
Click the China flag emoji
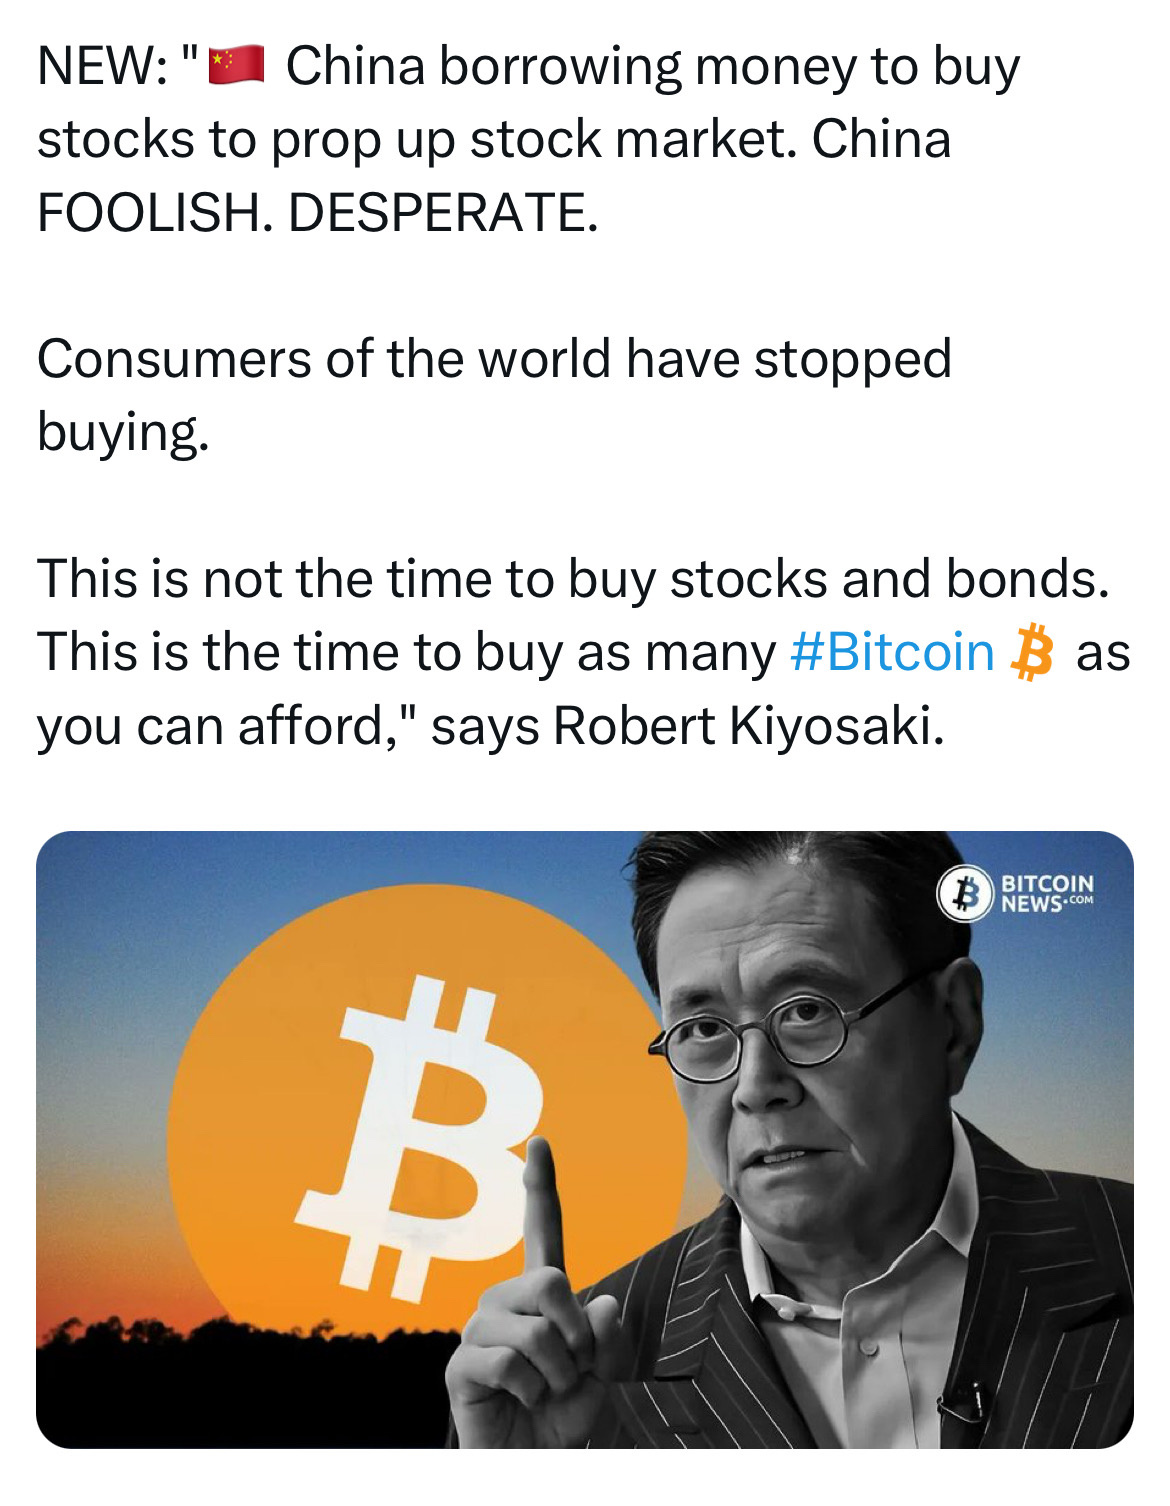pos(236,66)
